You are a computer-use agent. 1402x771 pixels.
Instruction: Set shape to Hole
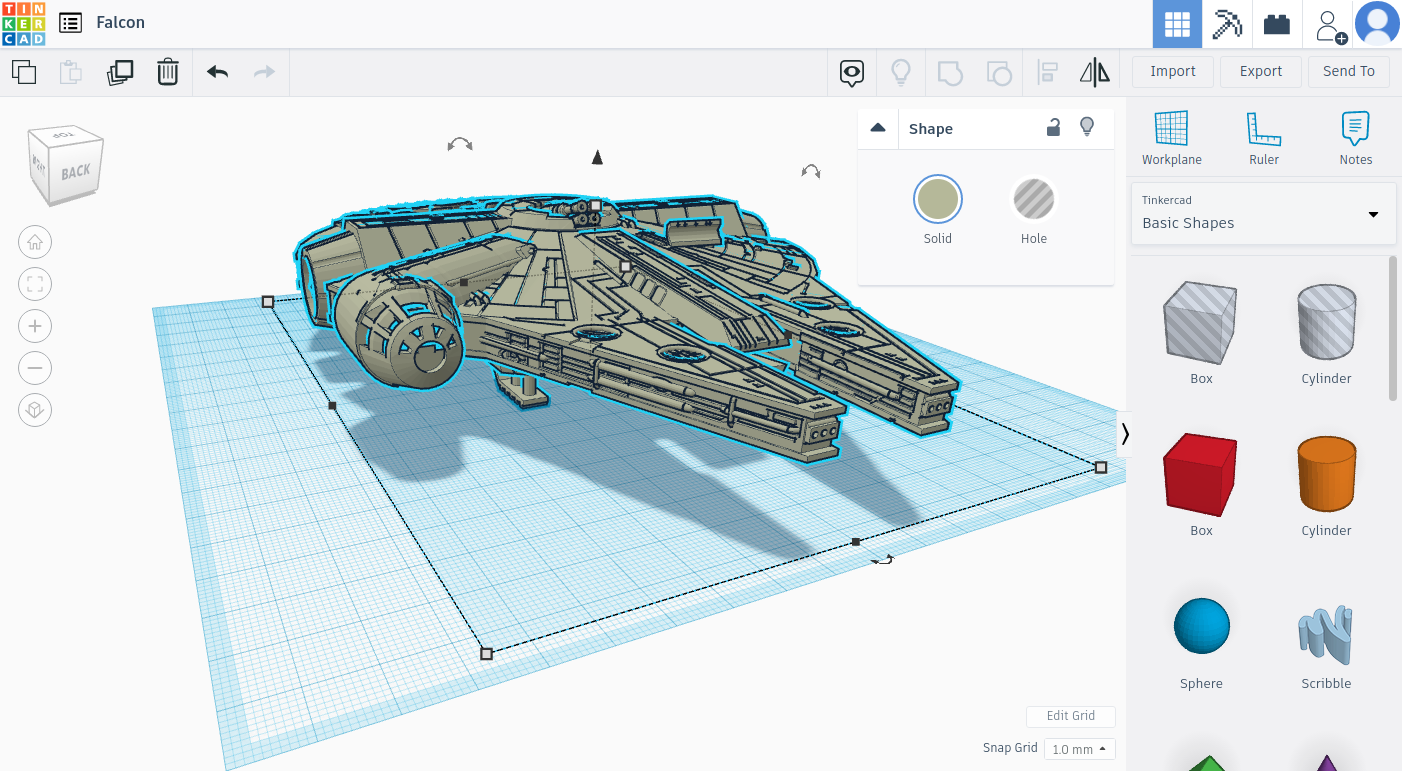(x=1033, y=199)
